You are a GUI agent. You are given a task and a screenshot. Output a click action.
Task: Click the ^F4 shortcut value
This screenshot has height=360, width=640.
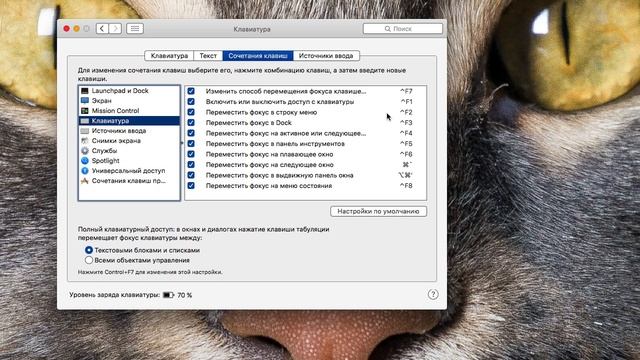[406, 133]
